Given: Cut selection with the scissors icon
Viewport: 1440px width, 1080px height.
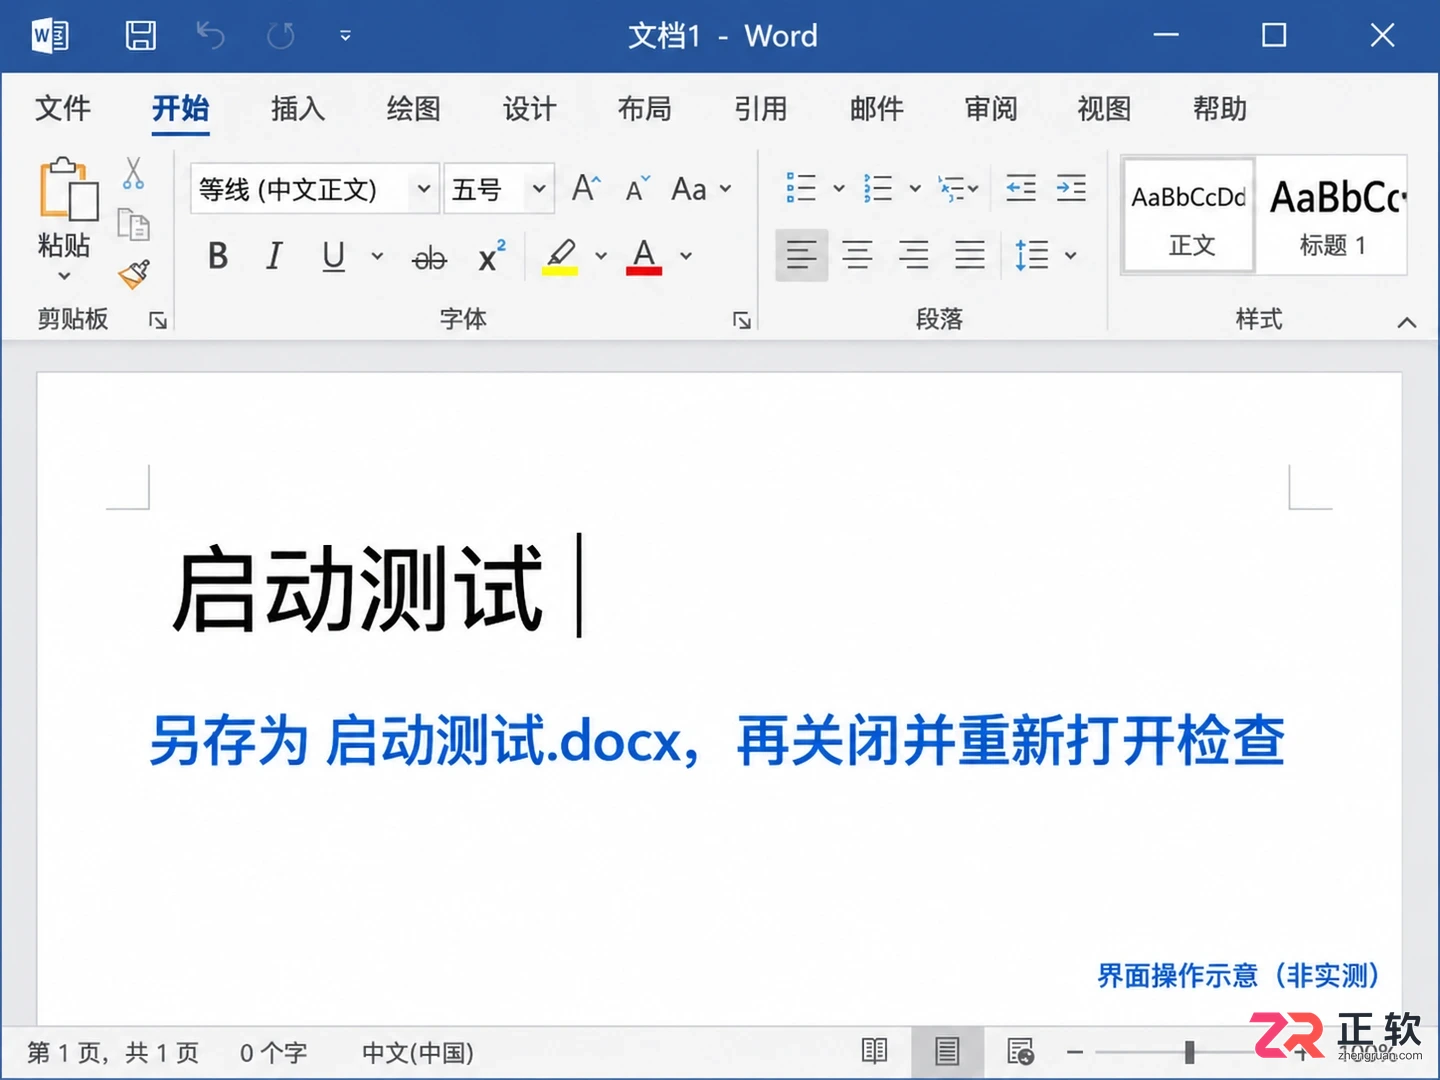Looking at the screenshot, I should 133,173.
